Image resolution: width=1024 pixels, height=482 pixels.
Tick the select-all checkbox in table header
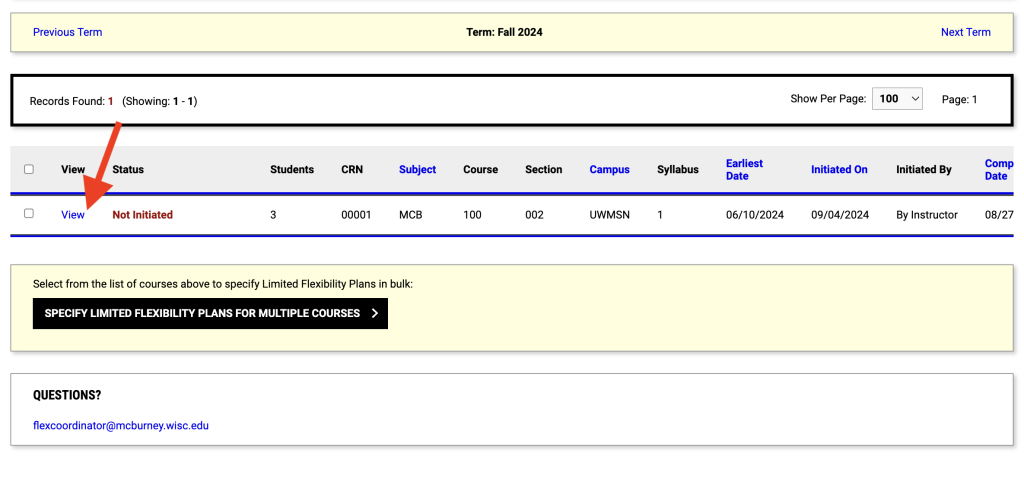pyautogui.click(x=29, y=169)
